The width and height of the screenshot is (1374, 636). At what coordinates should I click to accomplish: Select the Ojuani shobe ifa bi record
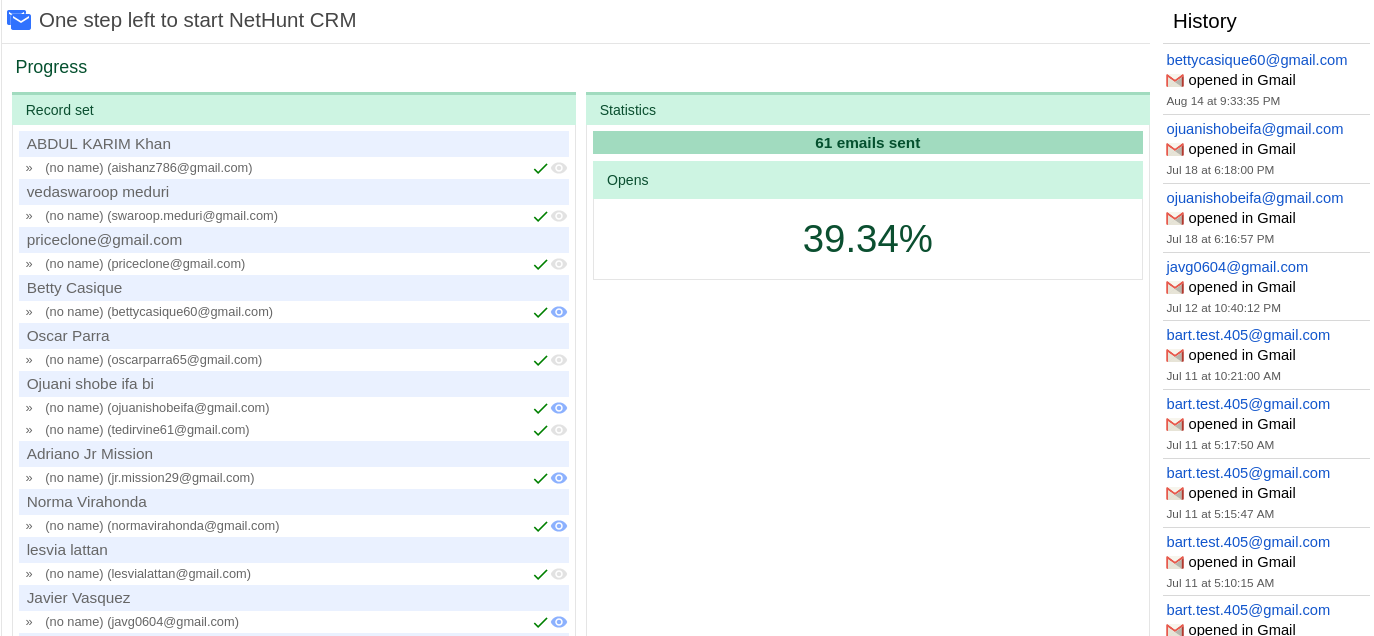click(x=294, y=384)
